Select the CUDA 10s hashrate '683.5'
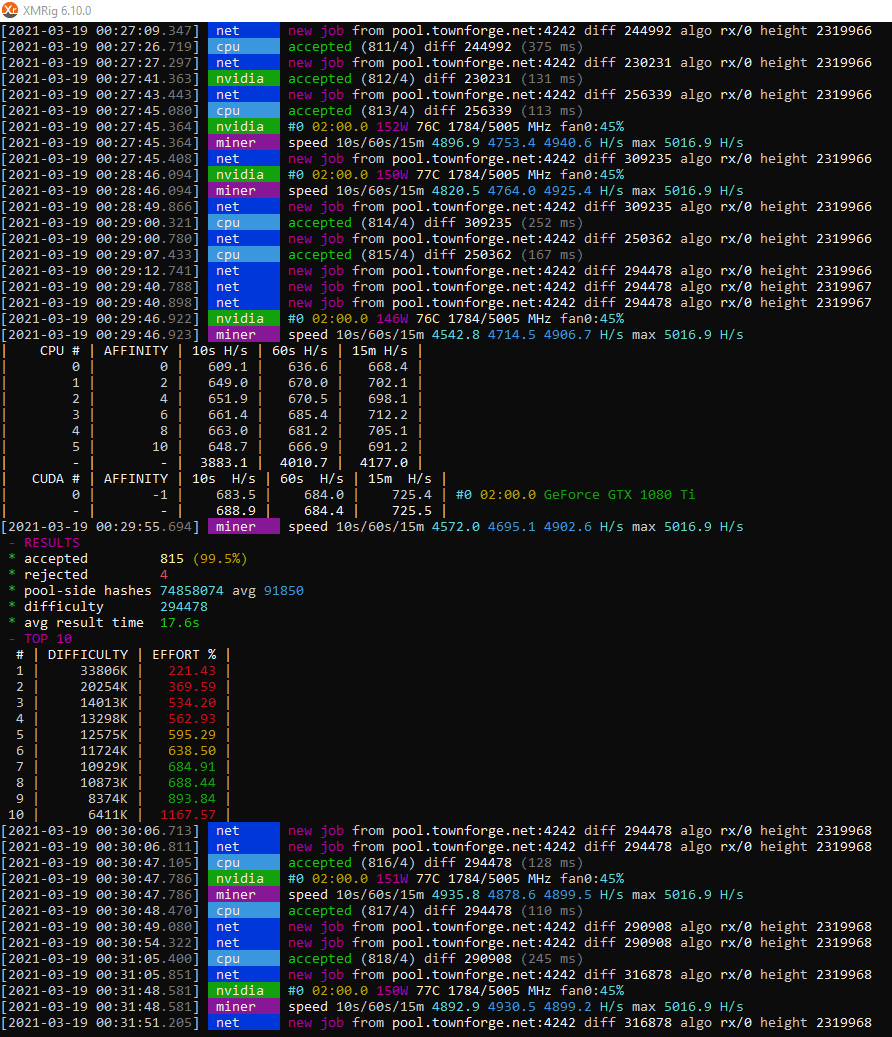The width and height of the screenshot is (892, 1037). pos(235,495)
